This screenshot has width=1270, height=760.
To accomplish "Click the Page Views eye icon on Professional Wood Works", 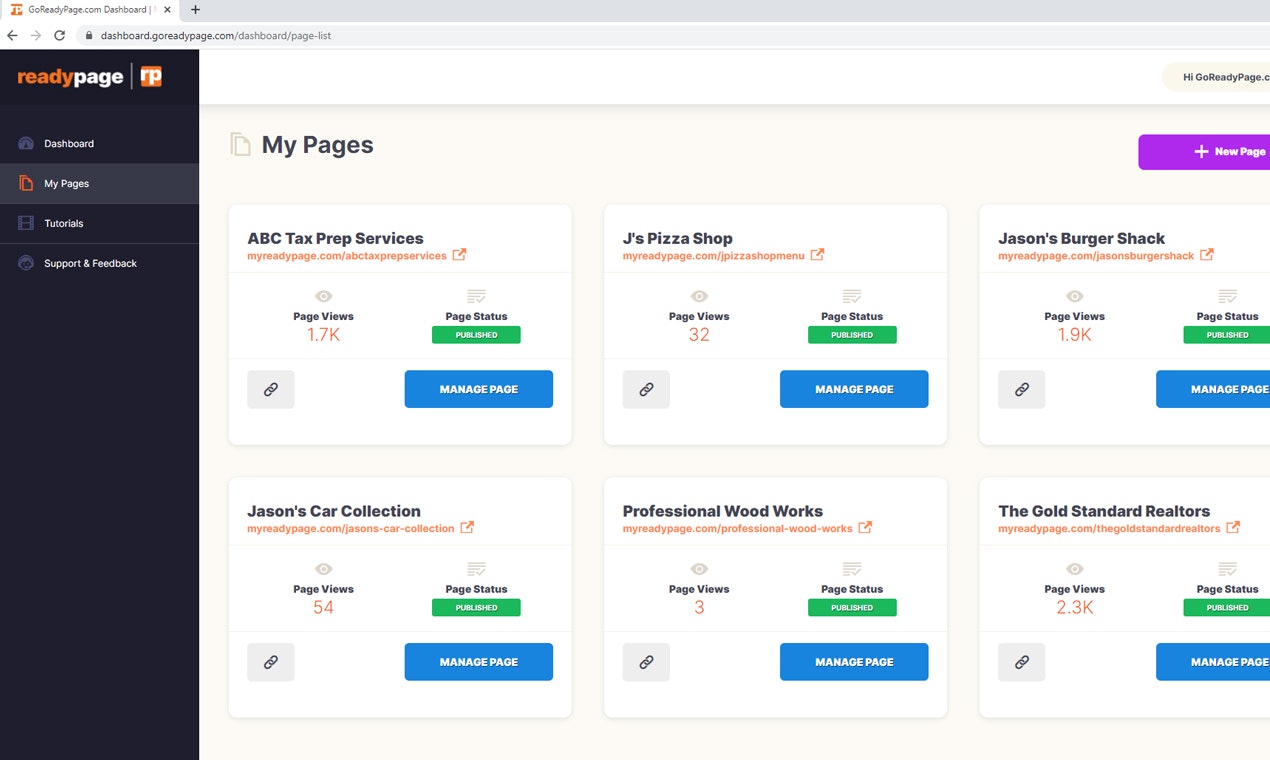I will pos(698,569).
